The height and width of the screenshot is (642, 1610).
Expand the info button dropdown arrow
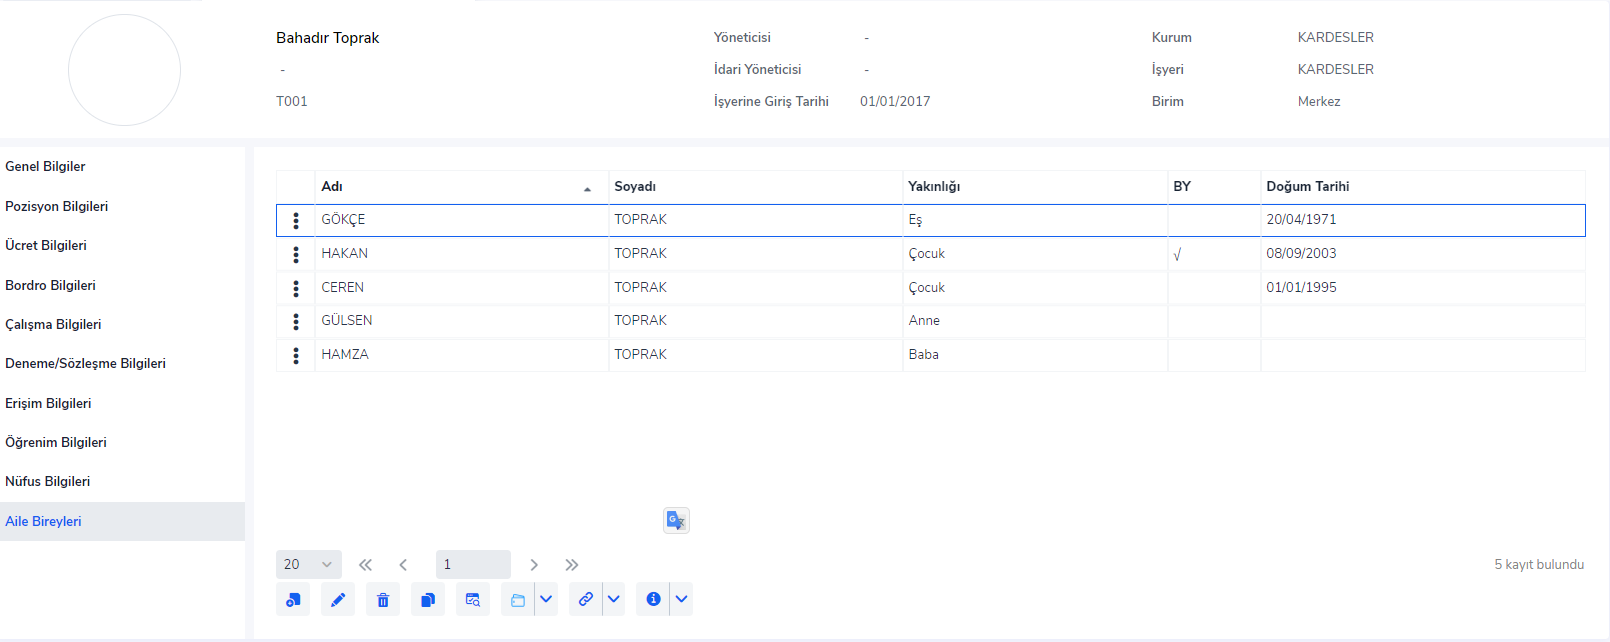[681, 600]
